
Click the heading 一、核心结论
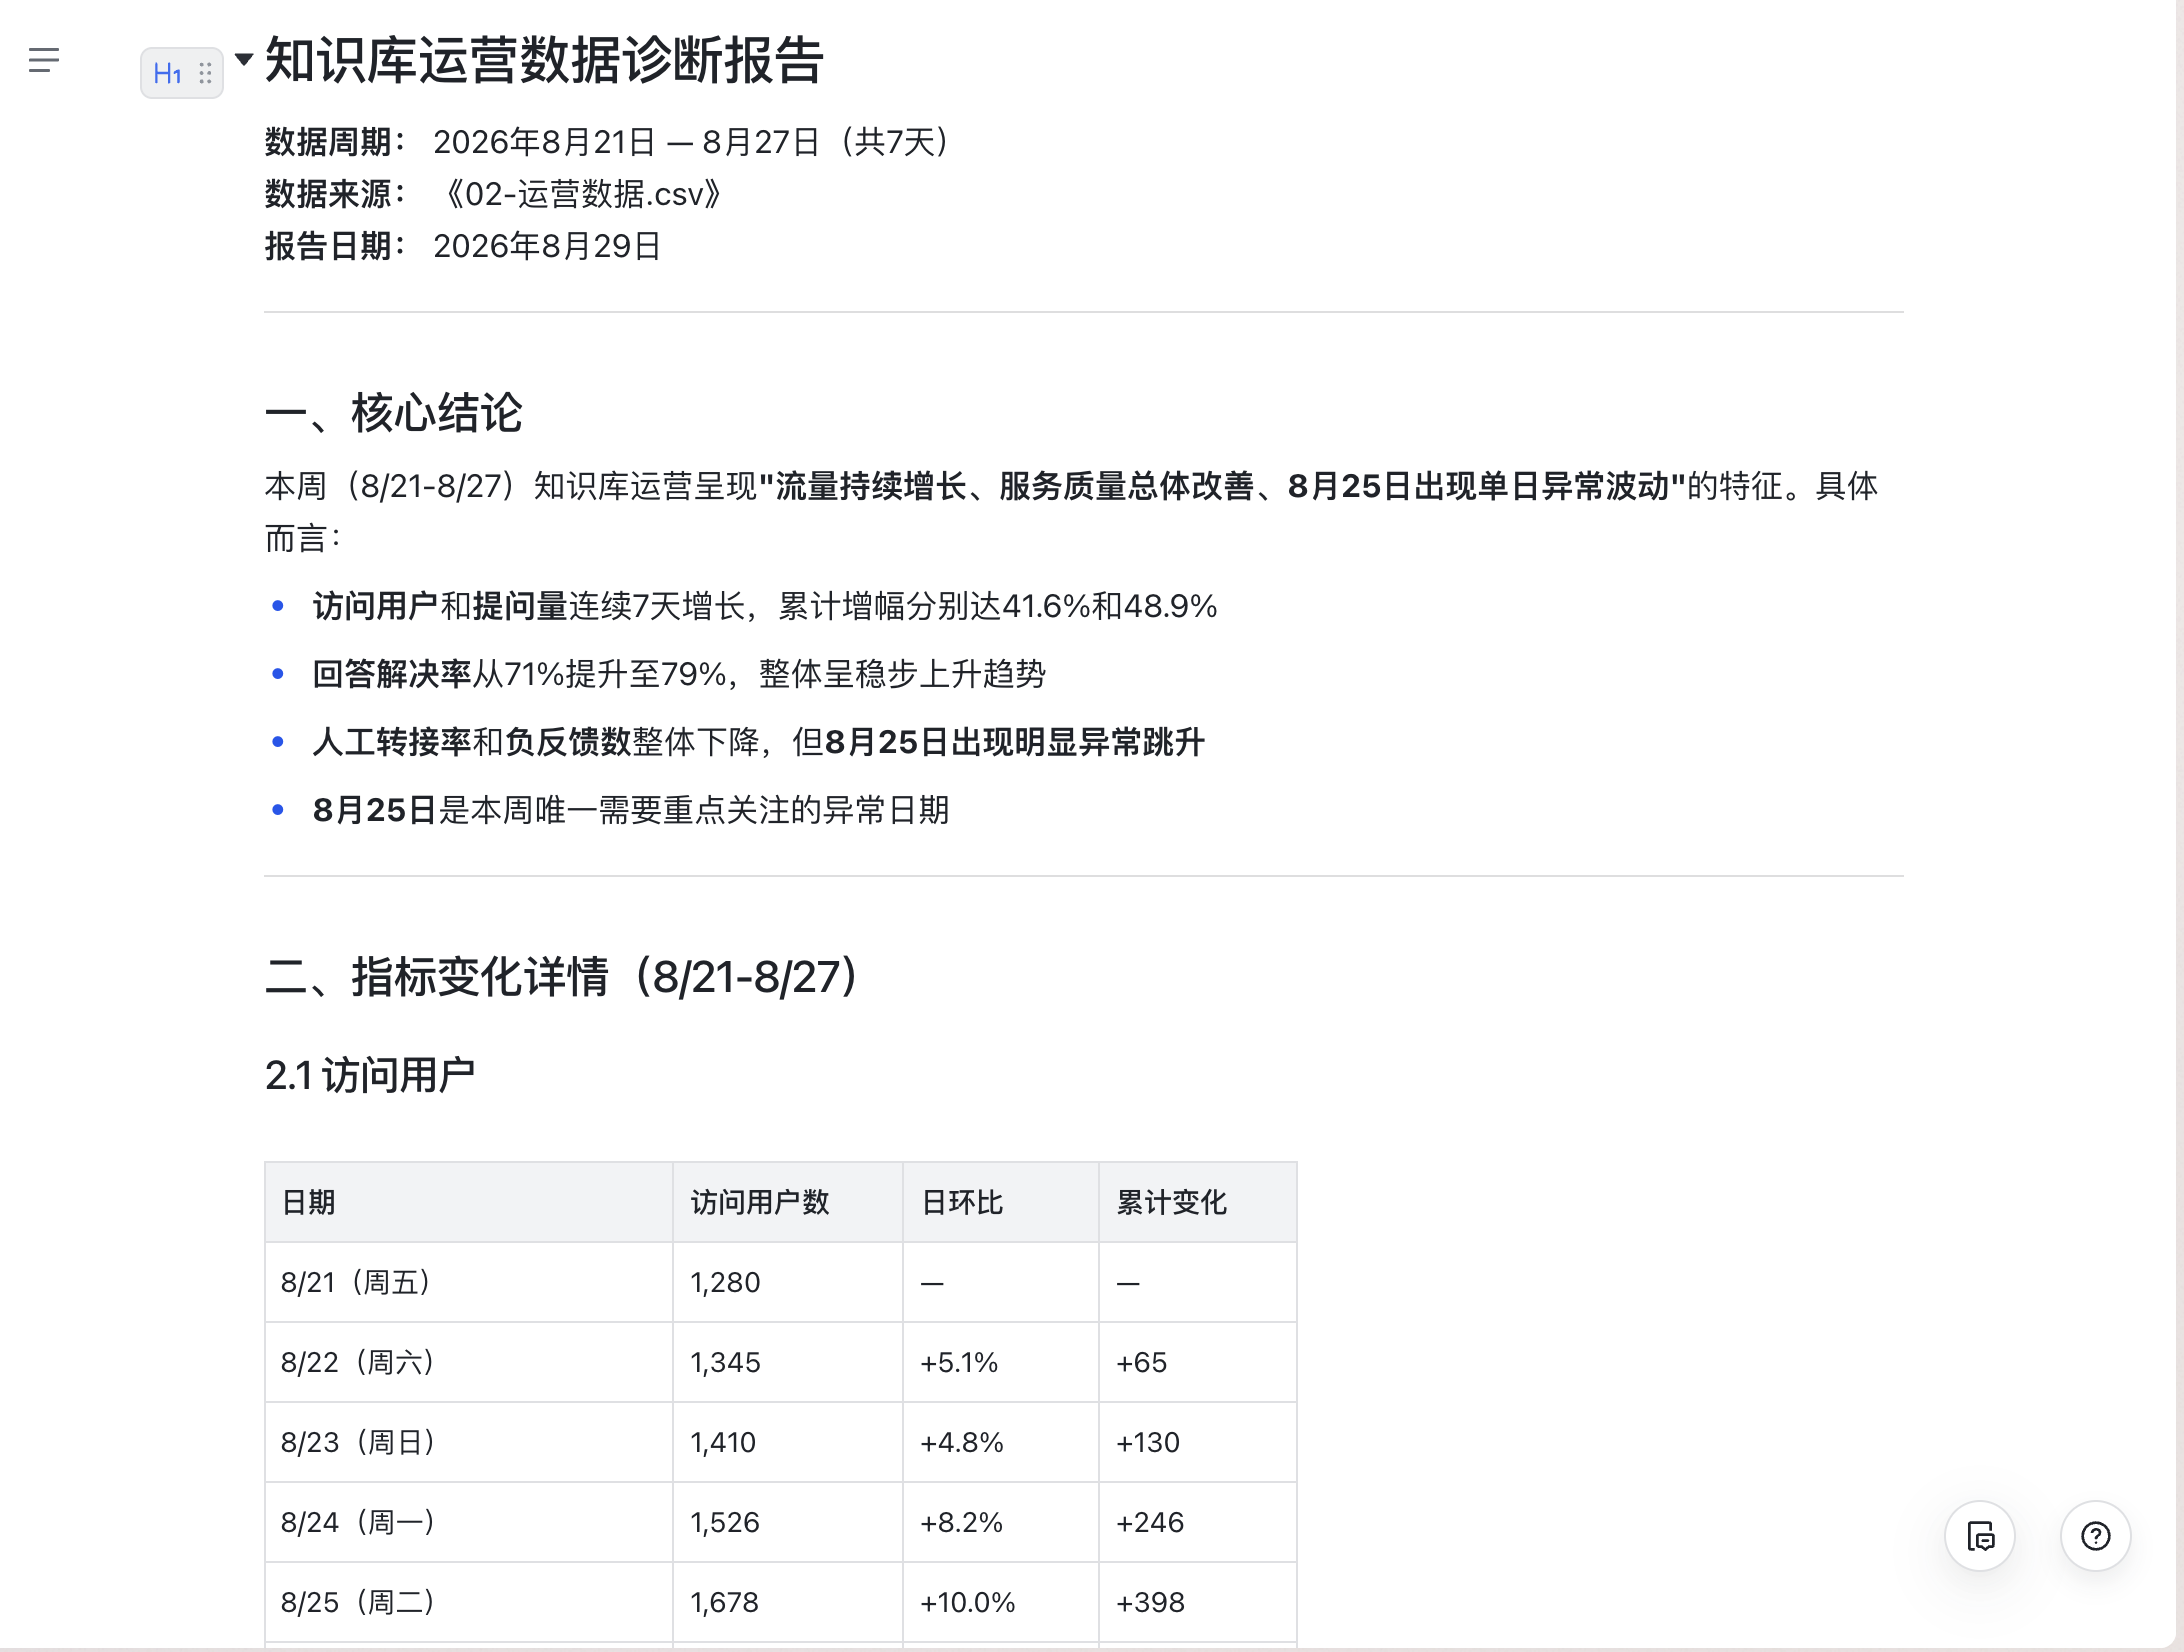click(x=393, y=413)
